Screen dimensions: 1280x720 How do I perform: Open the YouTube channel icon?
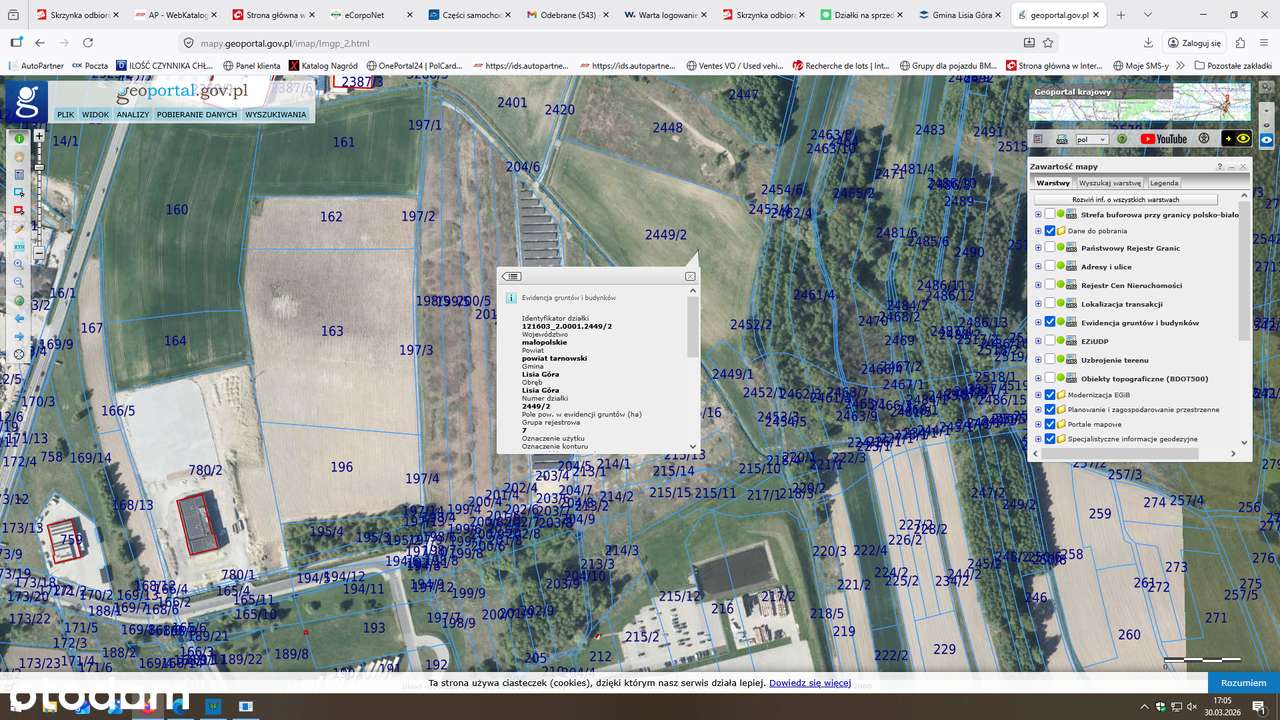(x=1163, y=139)
